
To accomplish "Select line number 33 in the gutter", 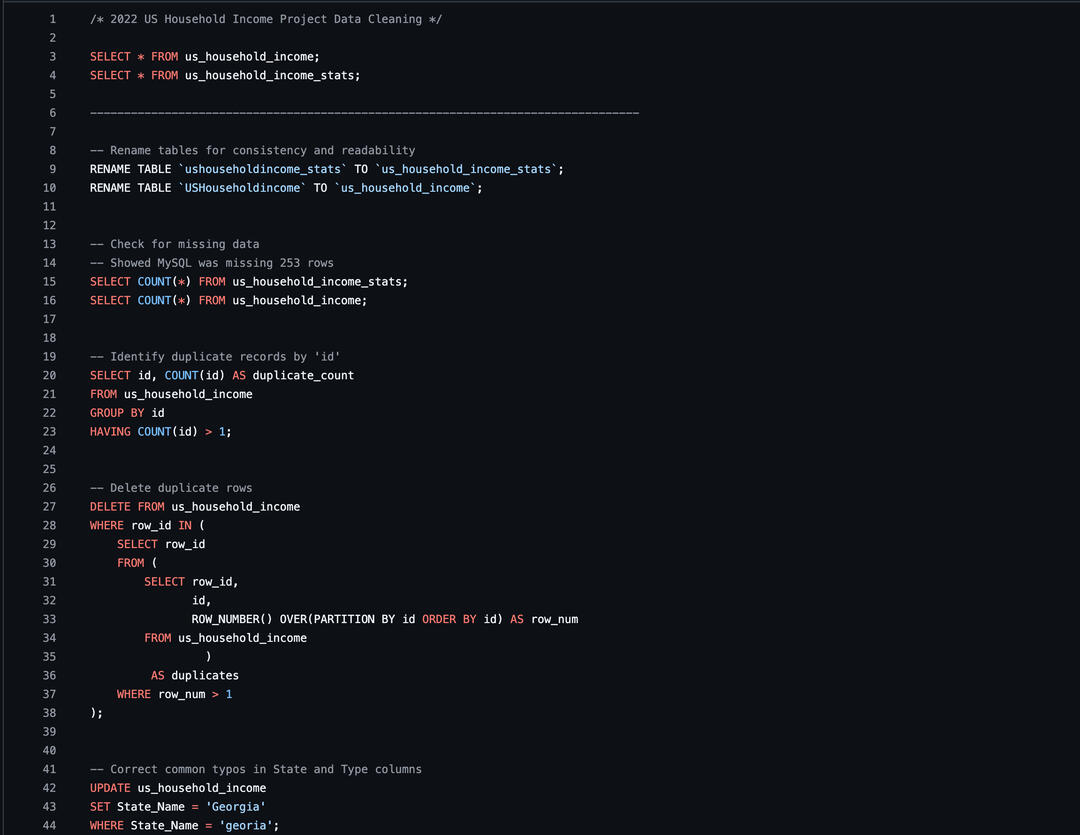I will pos(49,619).
